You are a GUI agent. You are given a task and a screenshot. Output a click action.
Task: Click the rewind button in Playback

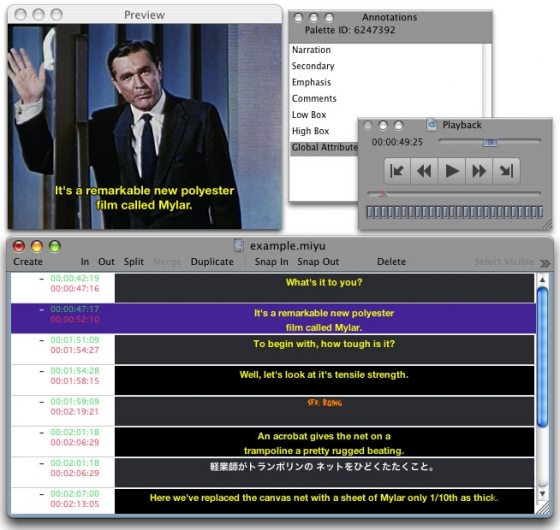424,171
